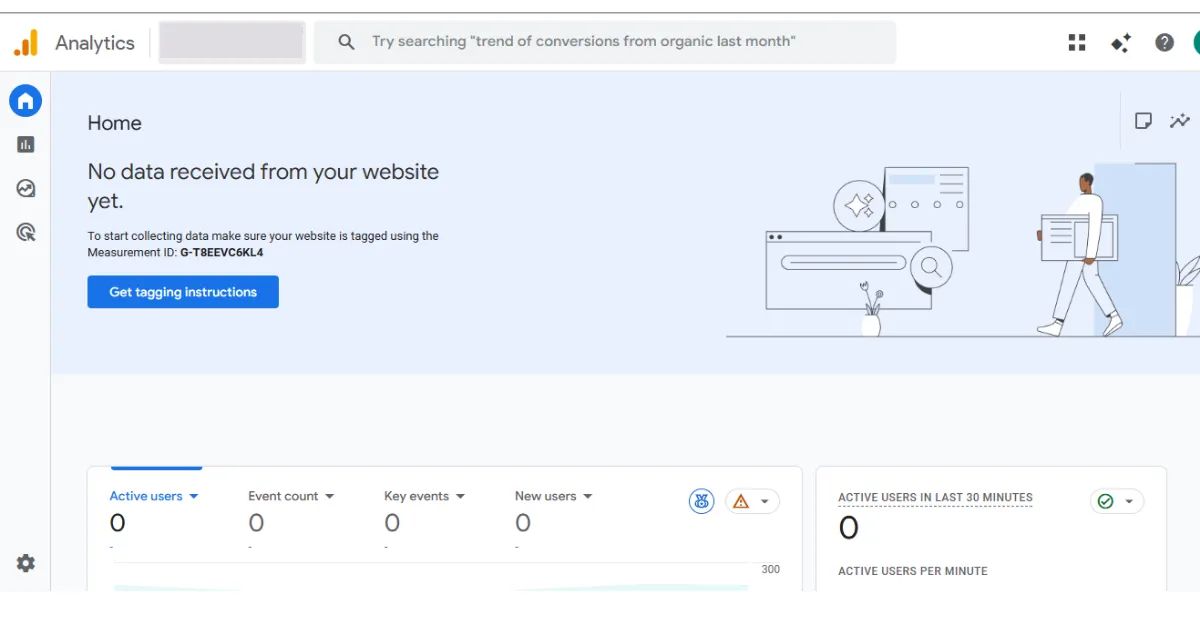
Task: Open Explore icon in sidebar
Action: 26,188
